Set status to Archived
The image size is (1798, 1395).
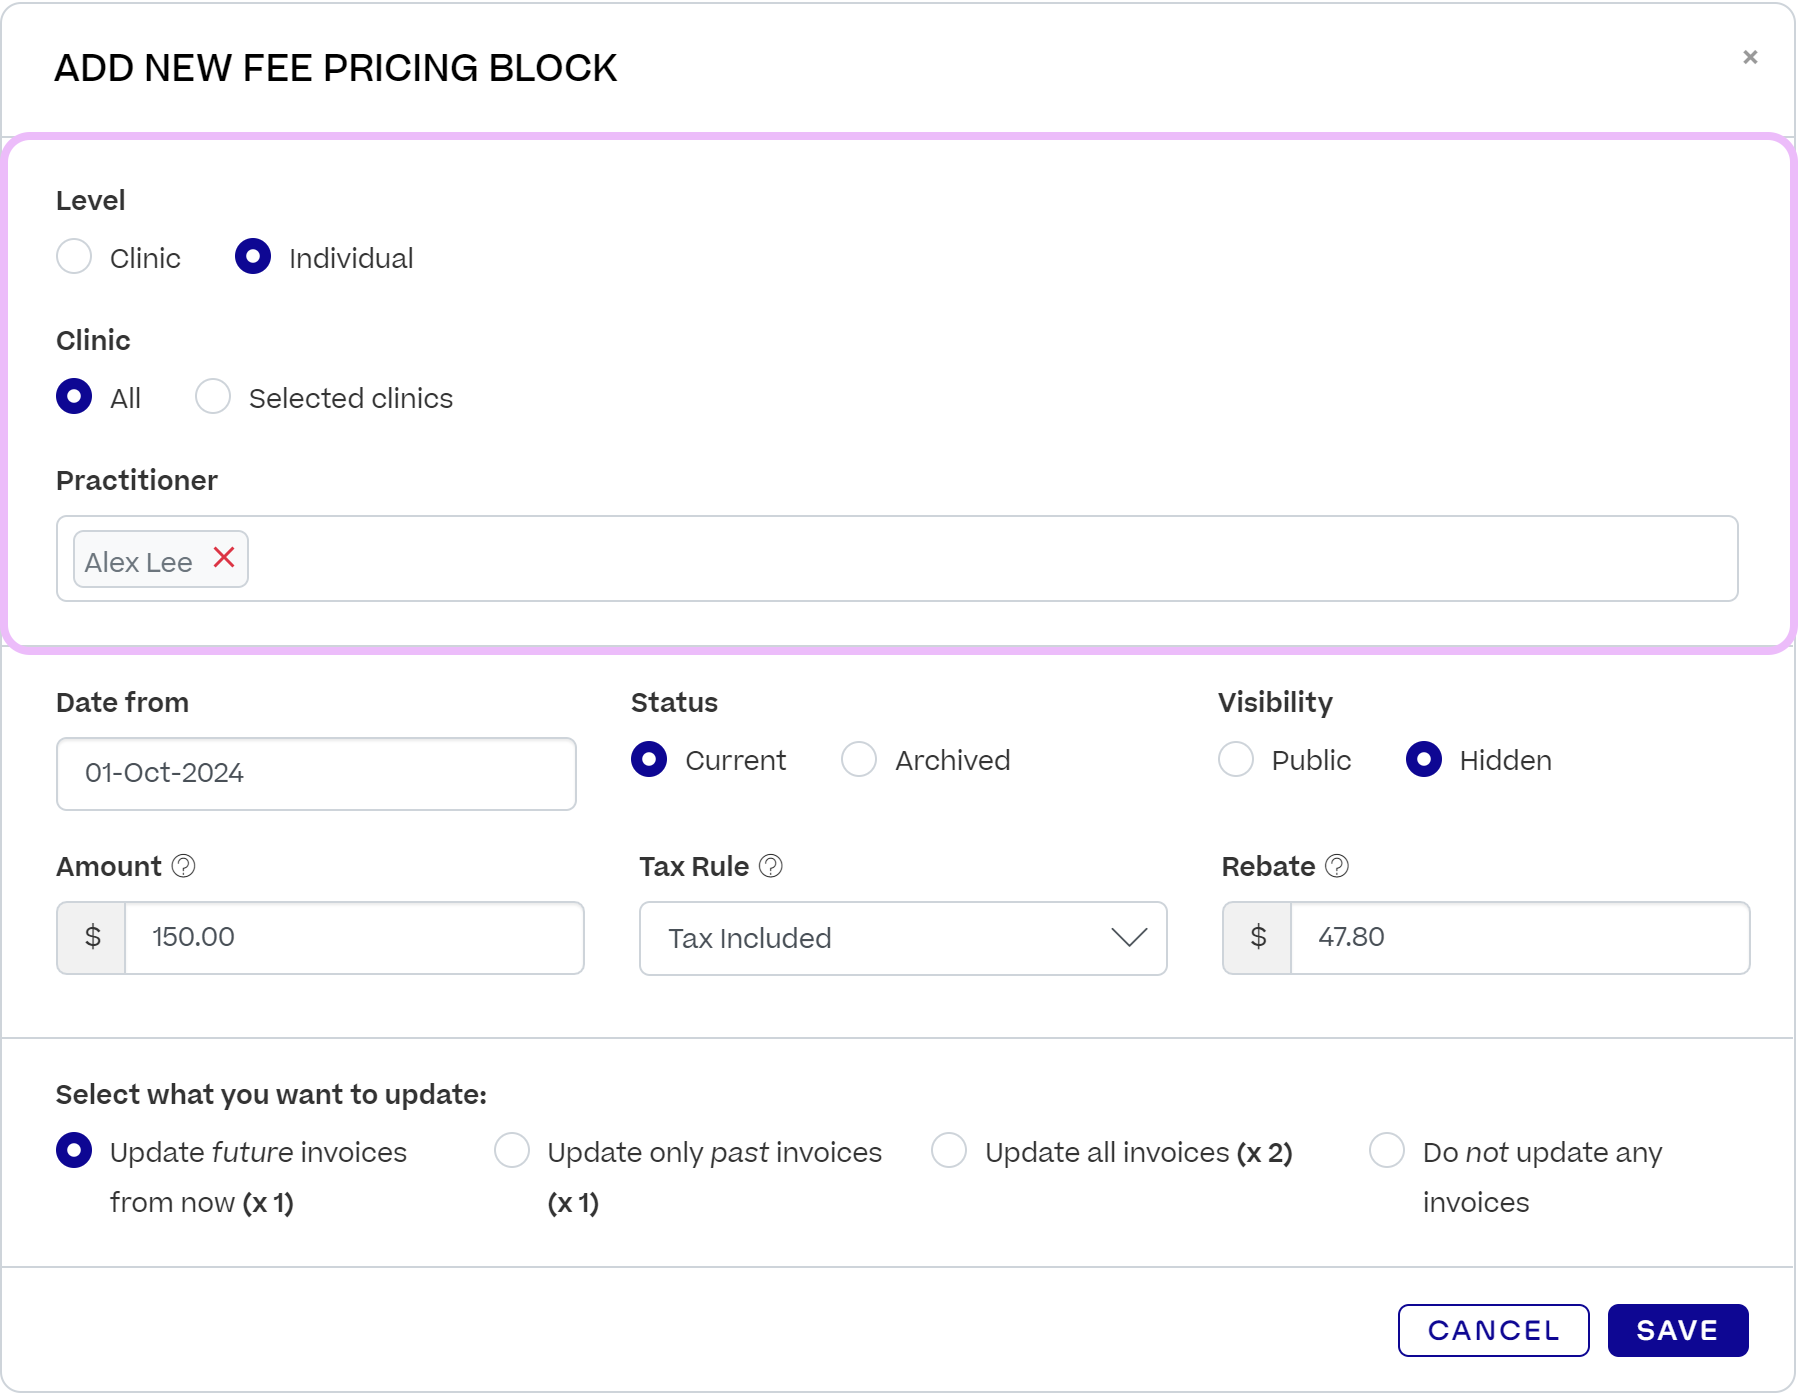pos(859,760)
